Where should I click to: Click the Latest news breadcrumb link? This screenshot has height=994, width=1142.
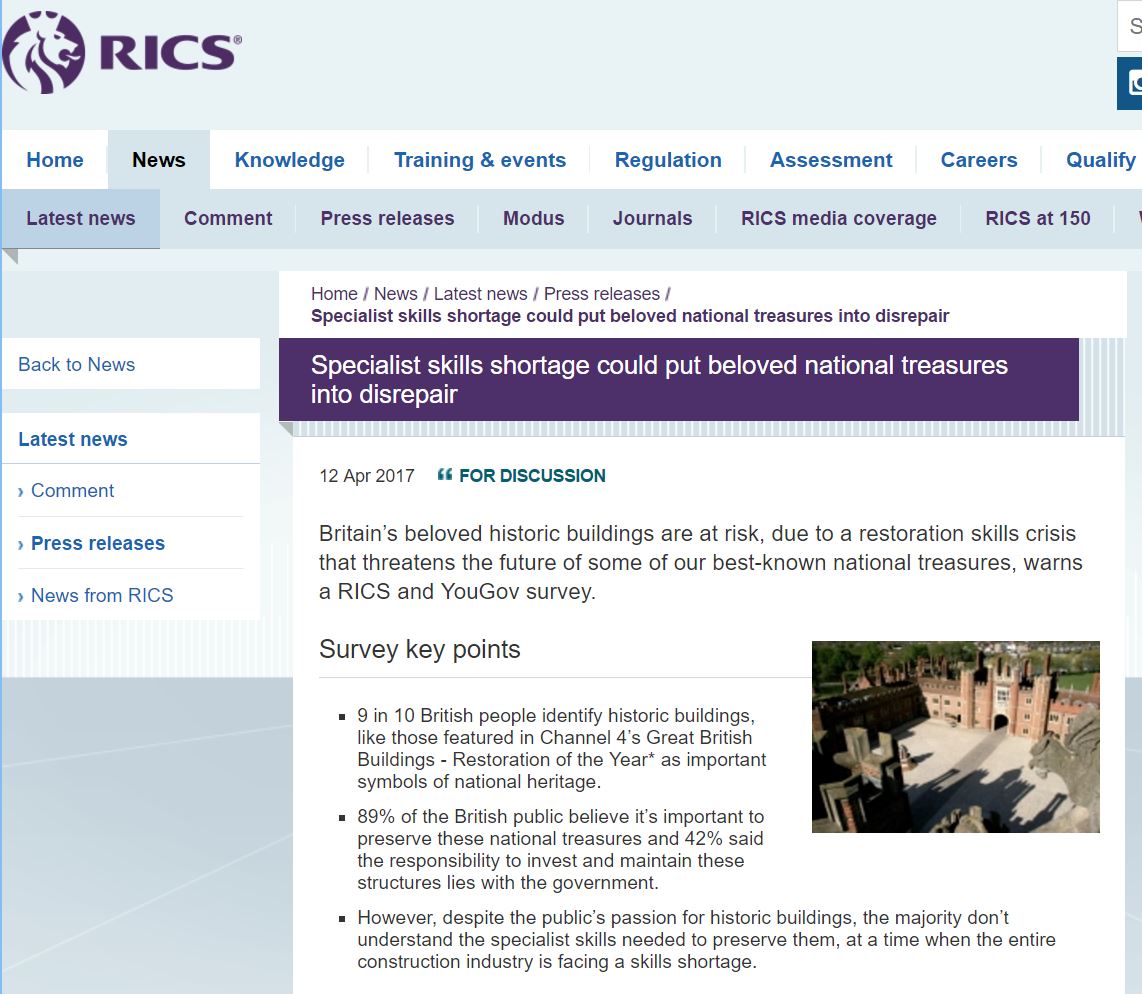[480, 293]
